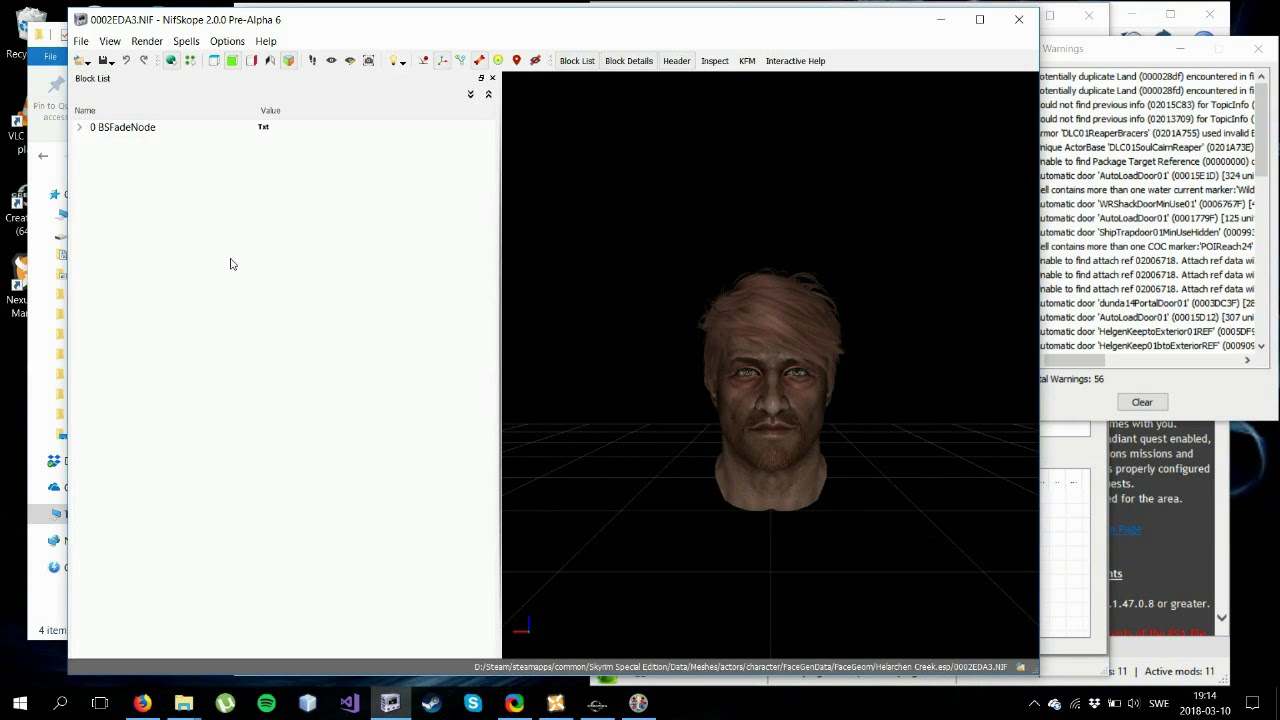Open Steam from the taskbar

(x=431, y=703)
